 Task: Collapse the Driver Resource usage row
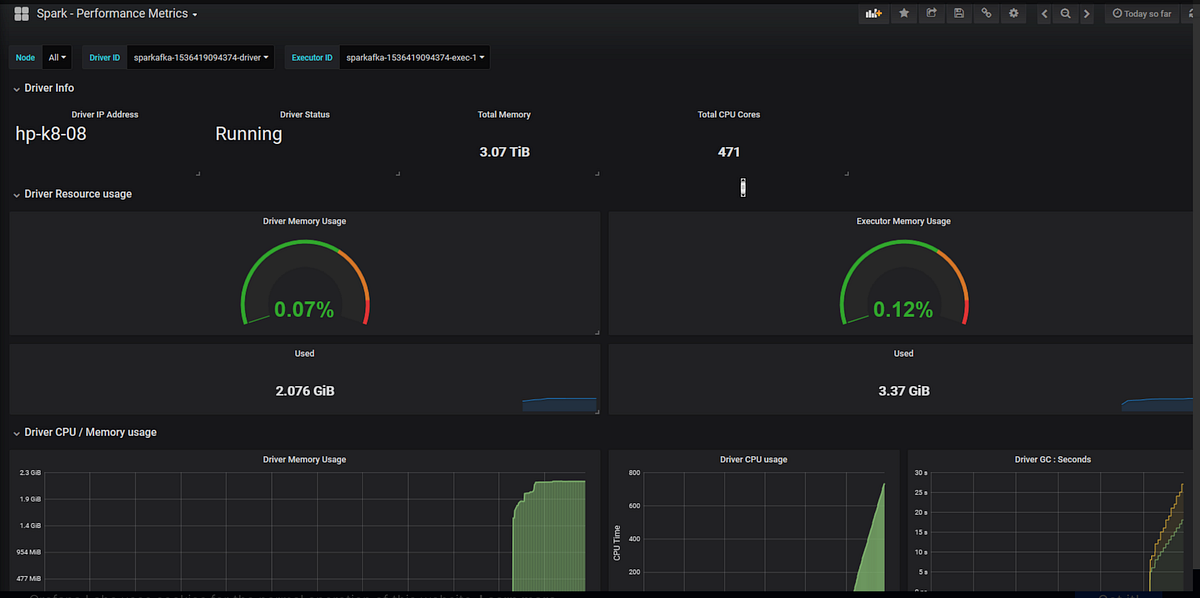(73, 193)
